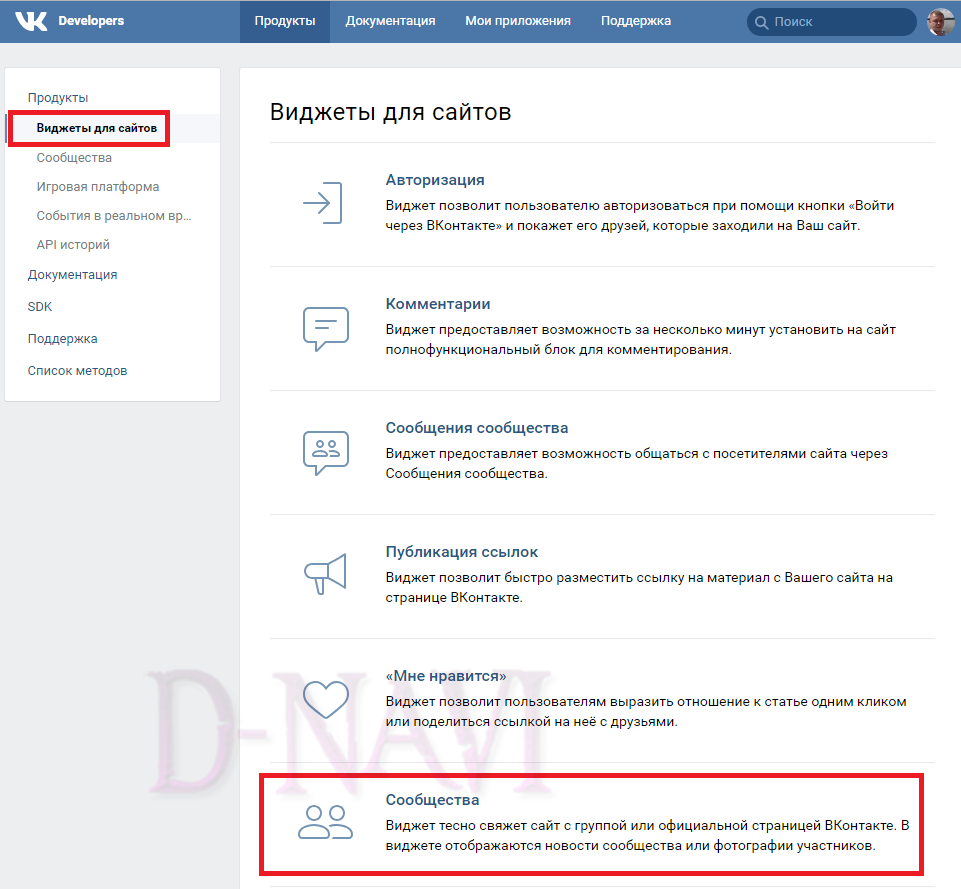Click the Сообщения сообщества chat icon
This screenshot has width=961, height=889.
(326, 453)
